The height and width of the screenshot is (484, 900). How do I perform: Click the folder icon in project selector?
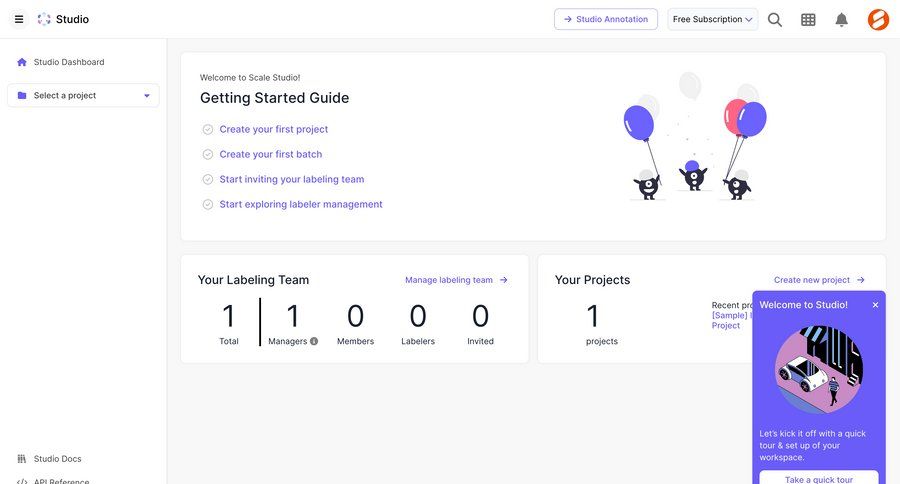click(x=22, y=95)
